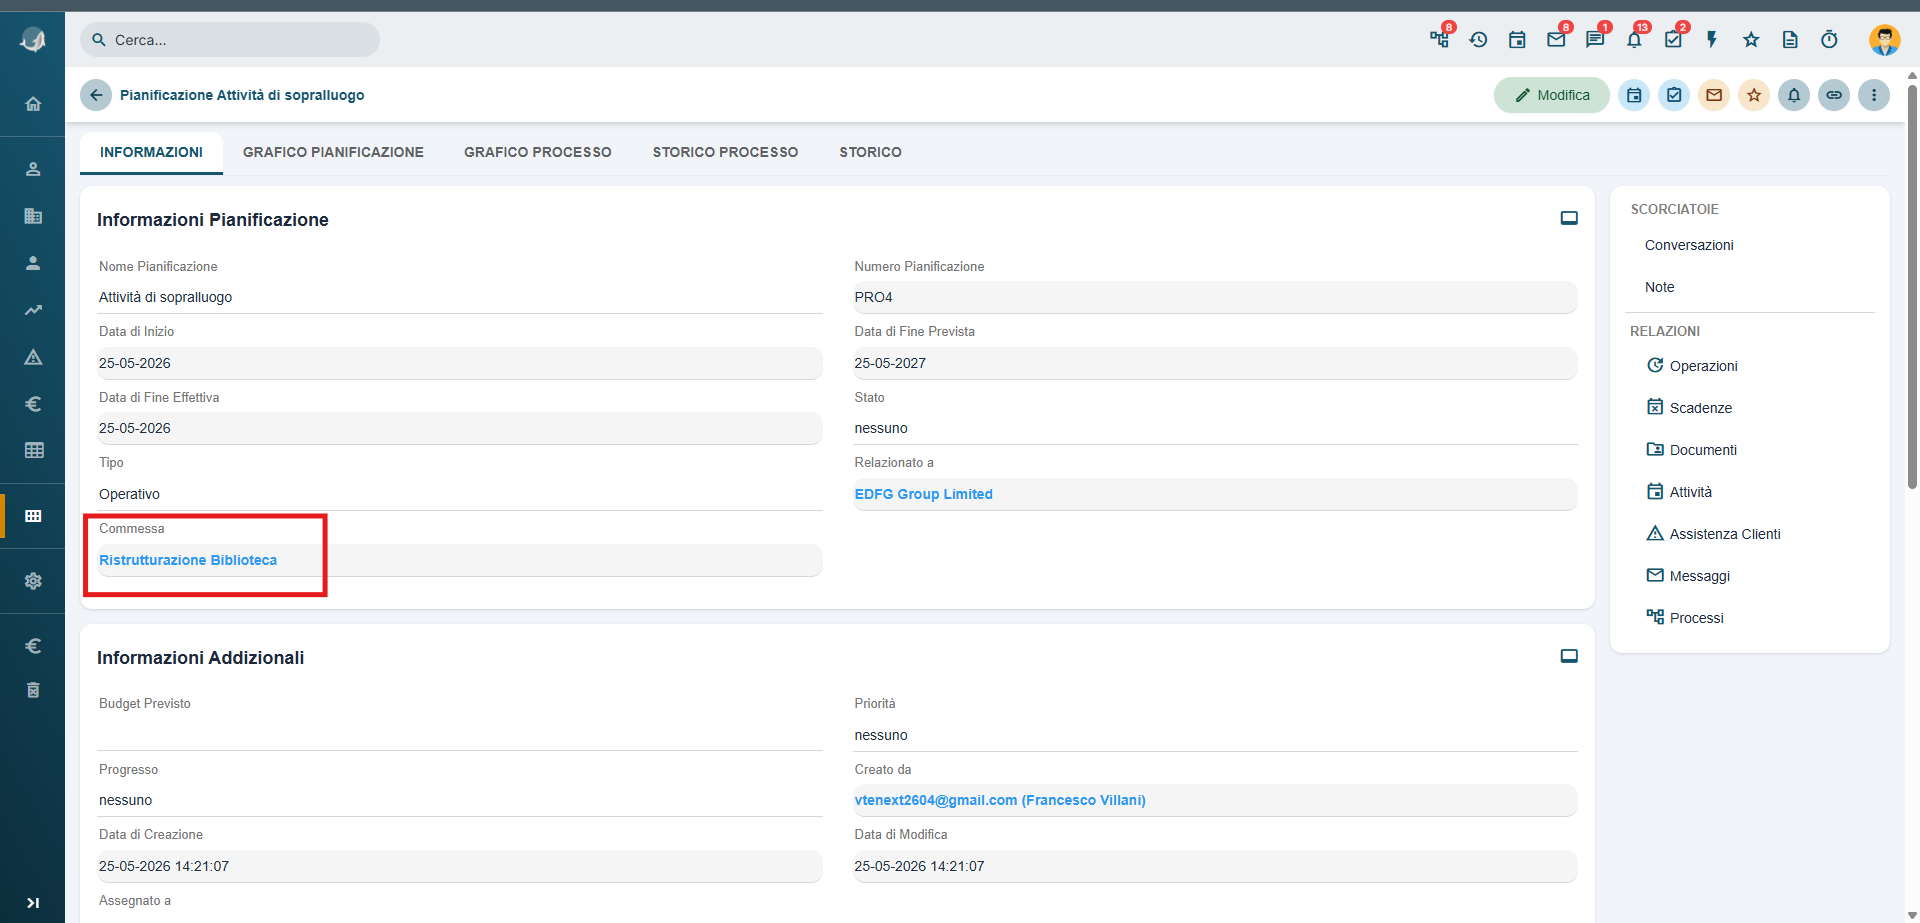Click the document page icon in the top bar
This screenshot has width=1920, height=923.
click(1790, 39)
